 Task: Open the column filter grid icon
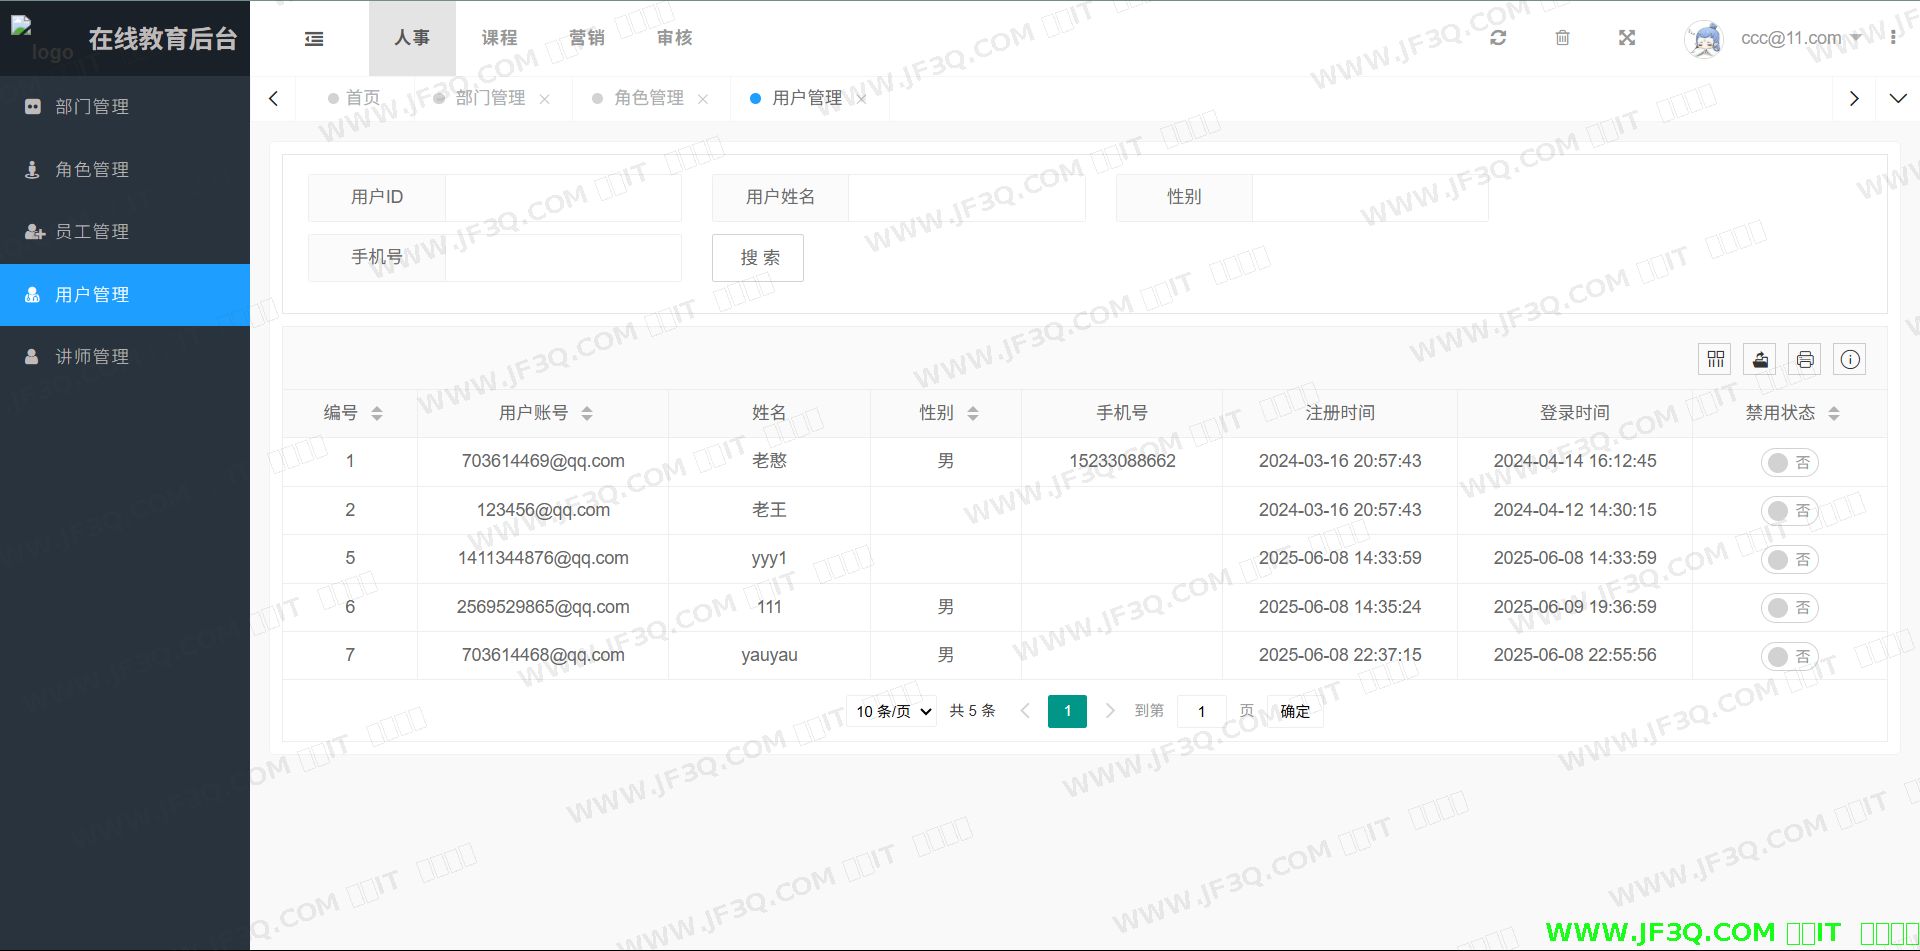[x=1715, y=359]
